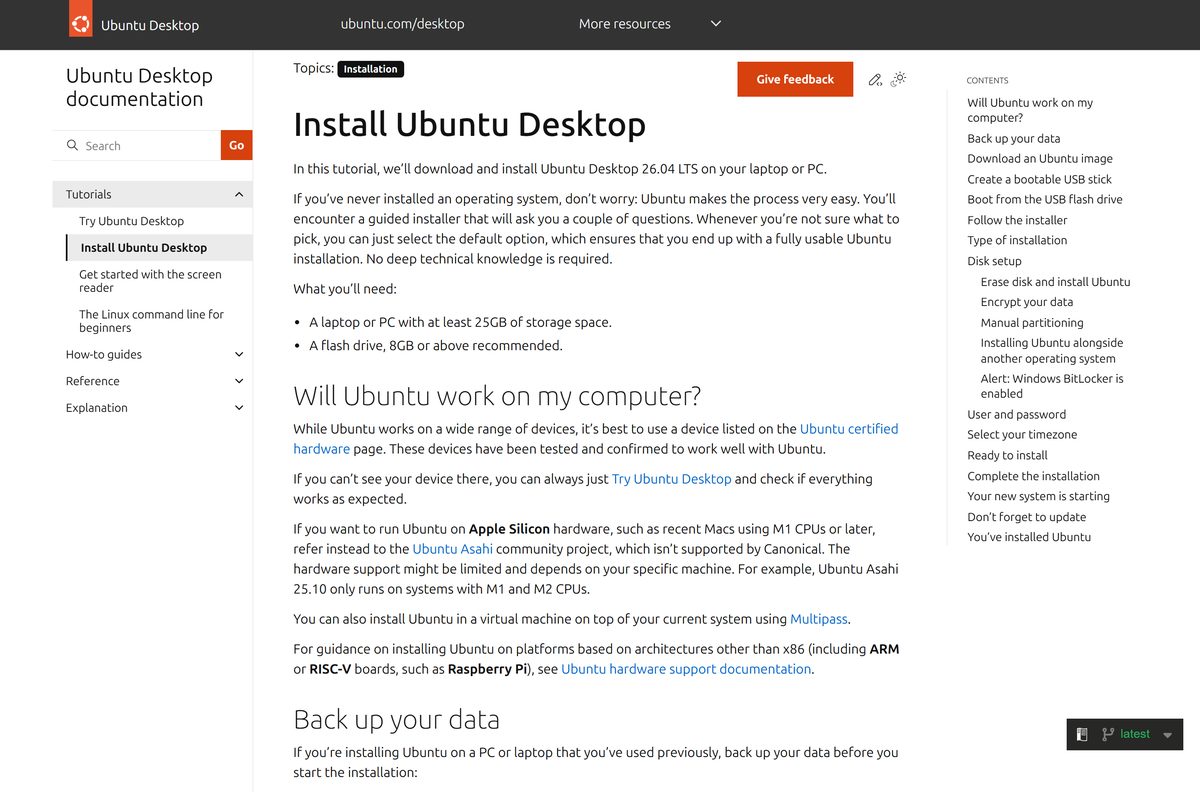Viewport: 1200px width, 792px height.
Task: Jump to Select your timezone
Action: point(1022,434)
